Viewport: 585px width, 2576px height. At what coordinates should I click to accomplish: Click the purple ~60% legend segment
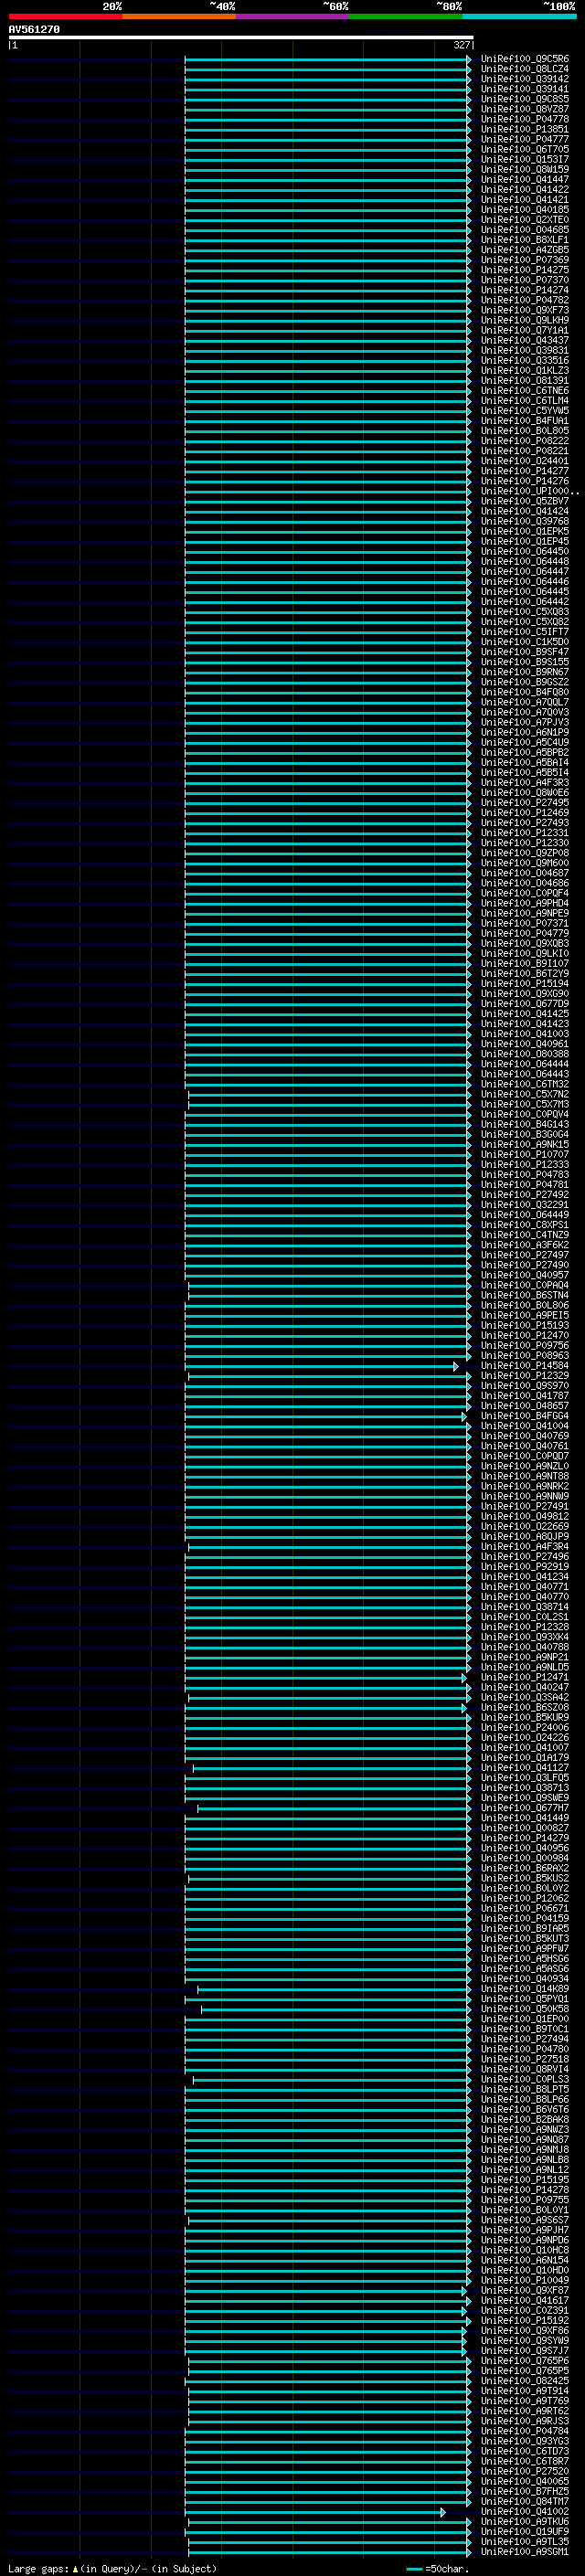click(292, 17)
